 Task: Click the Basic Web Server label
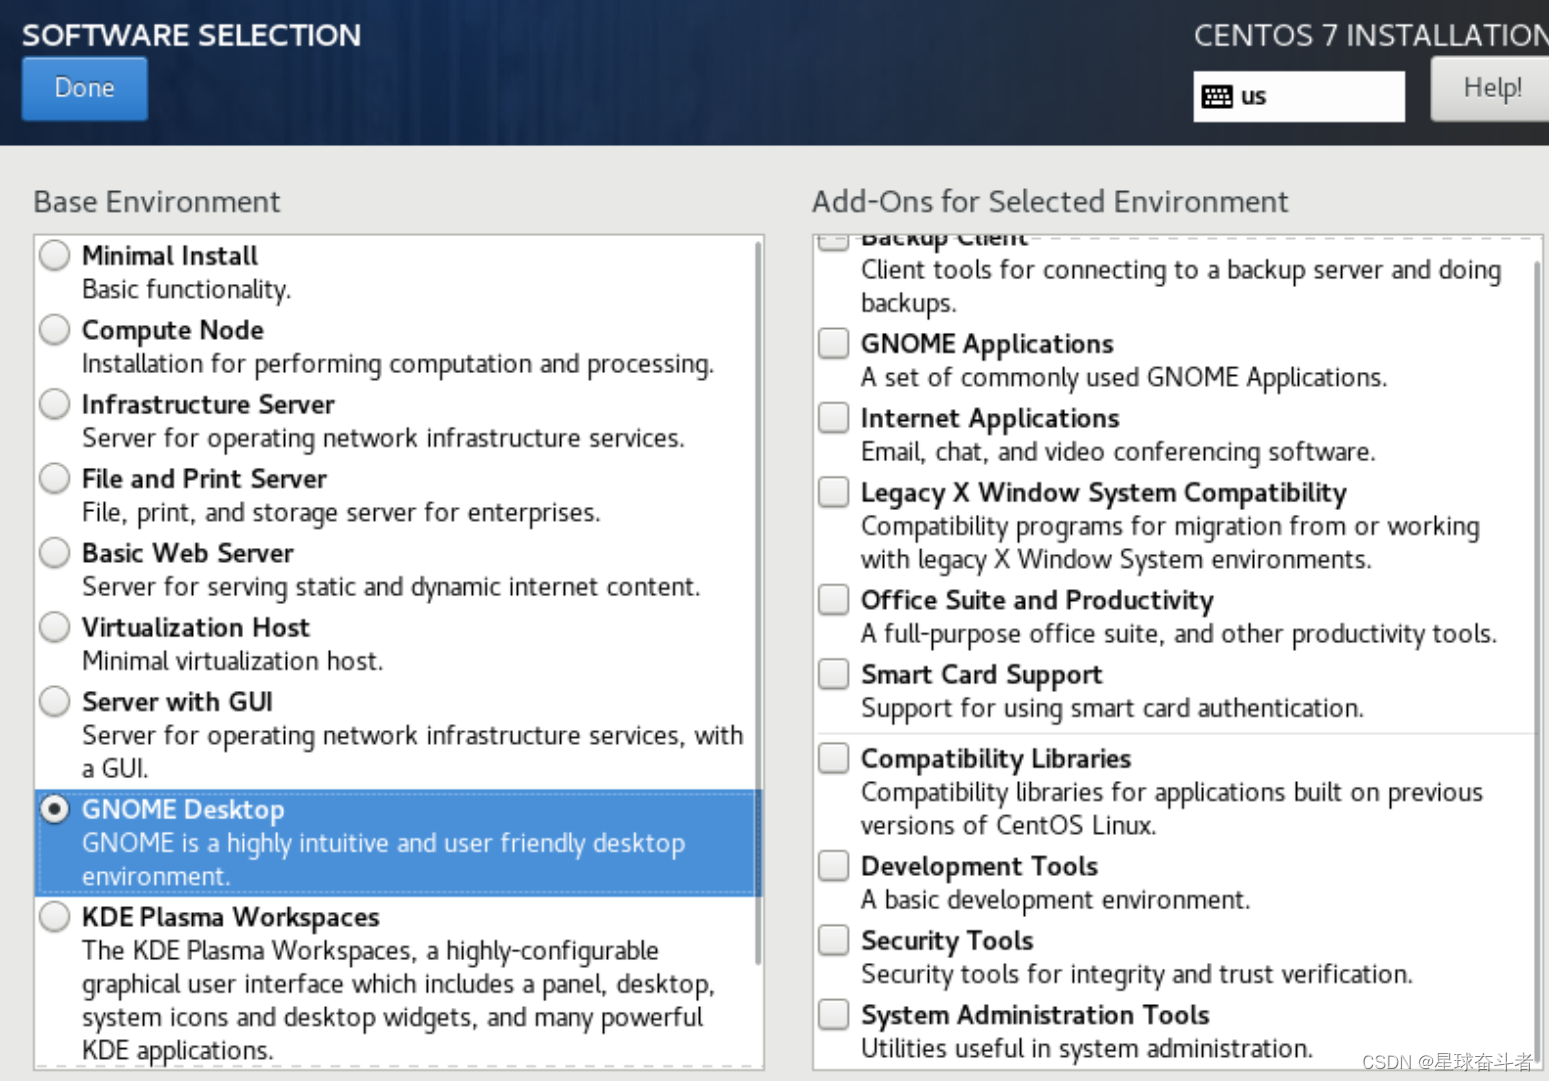click(188, 553)
